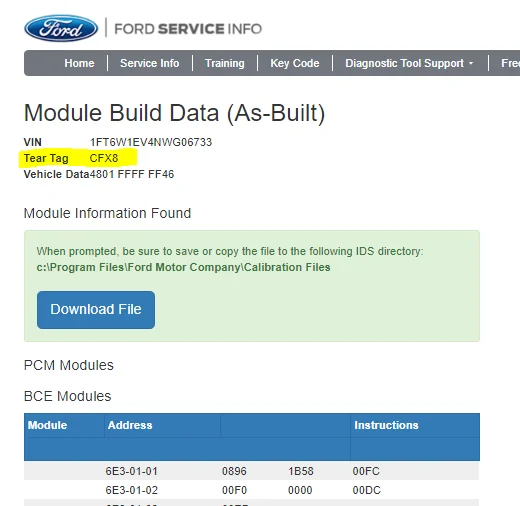
Task: Click the Ford oval logo
Action: click(x=61, y=28)
